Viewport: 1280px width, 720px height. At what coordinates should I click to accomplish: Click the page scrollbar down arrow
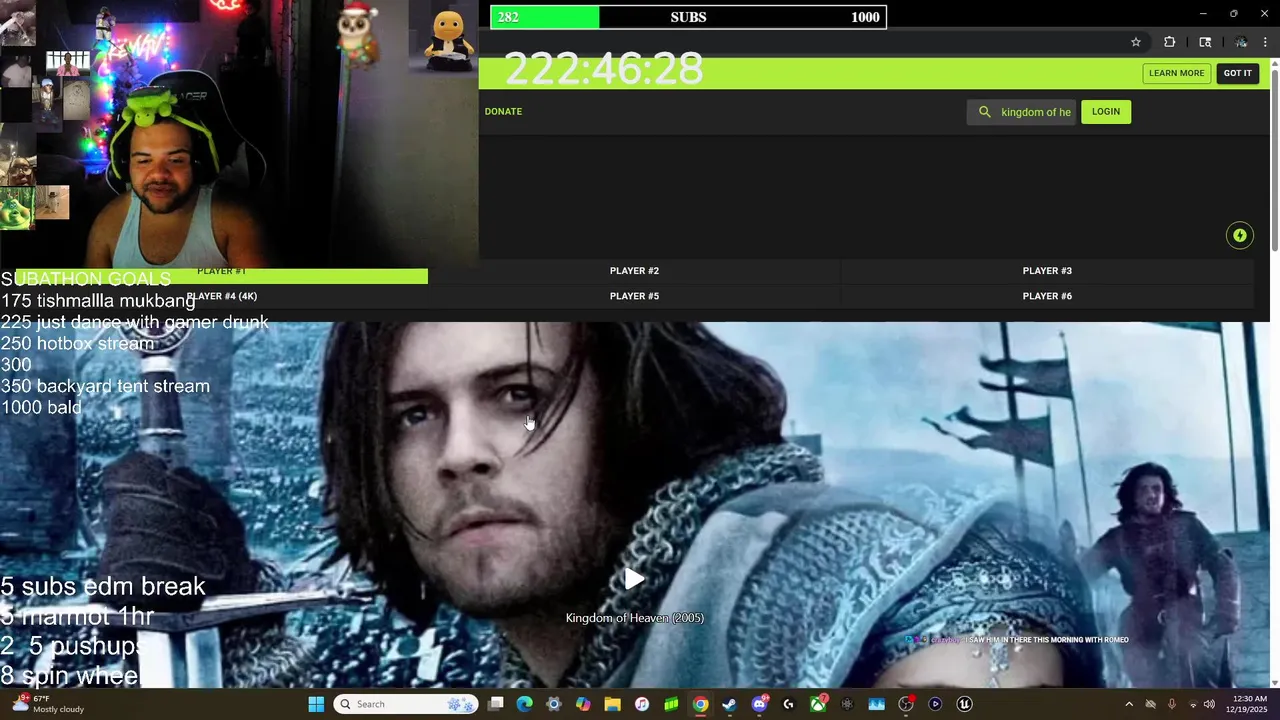point(1275,683)
